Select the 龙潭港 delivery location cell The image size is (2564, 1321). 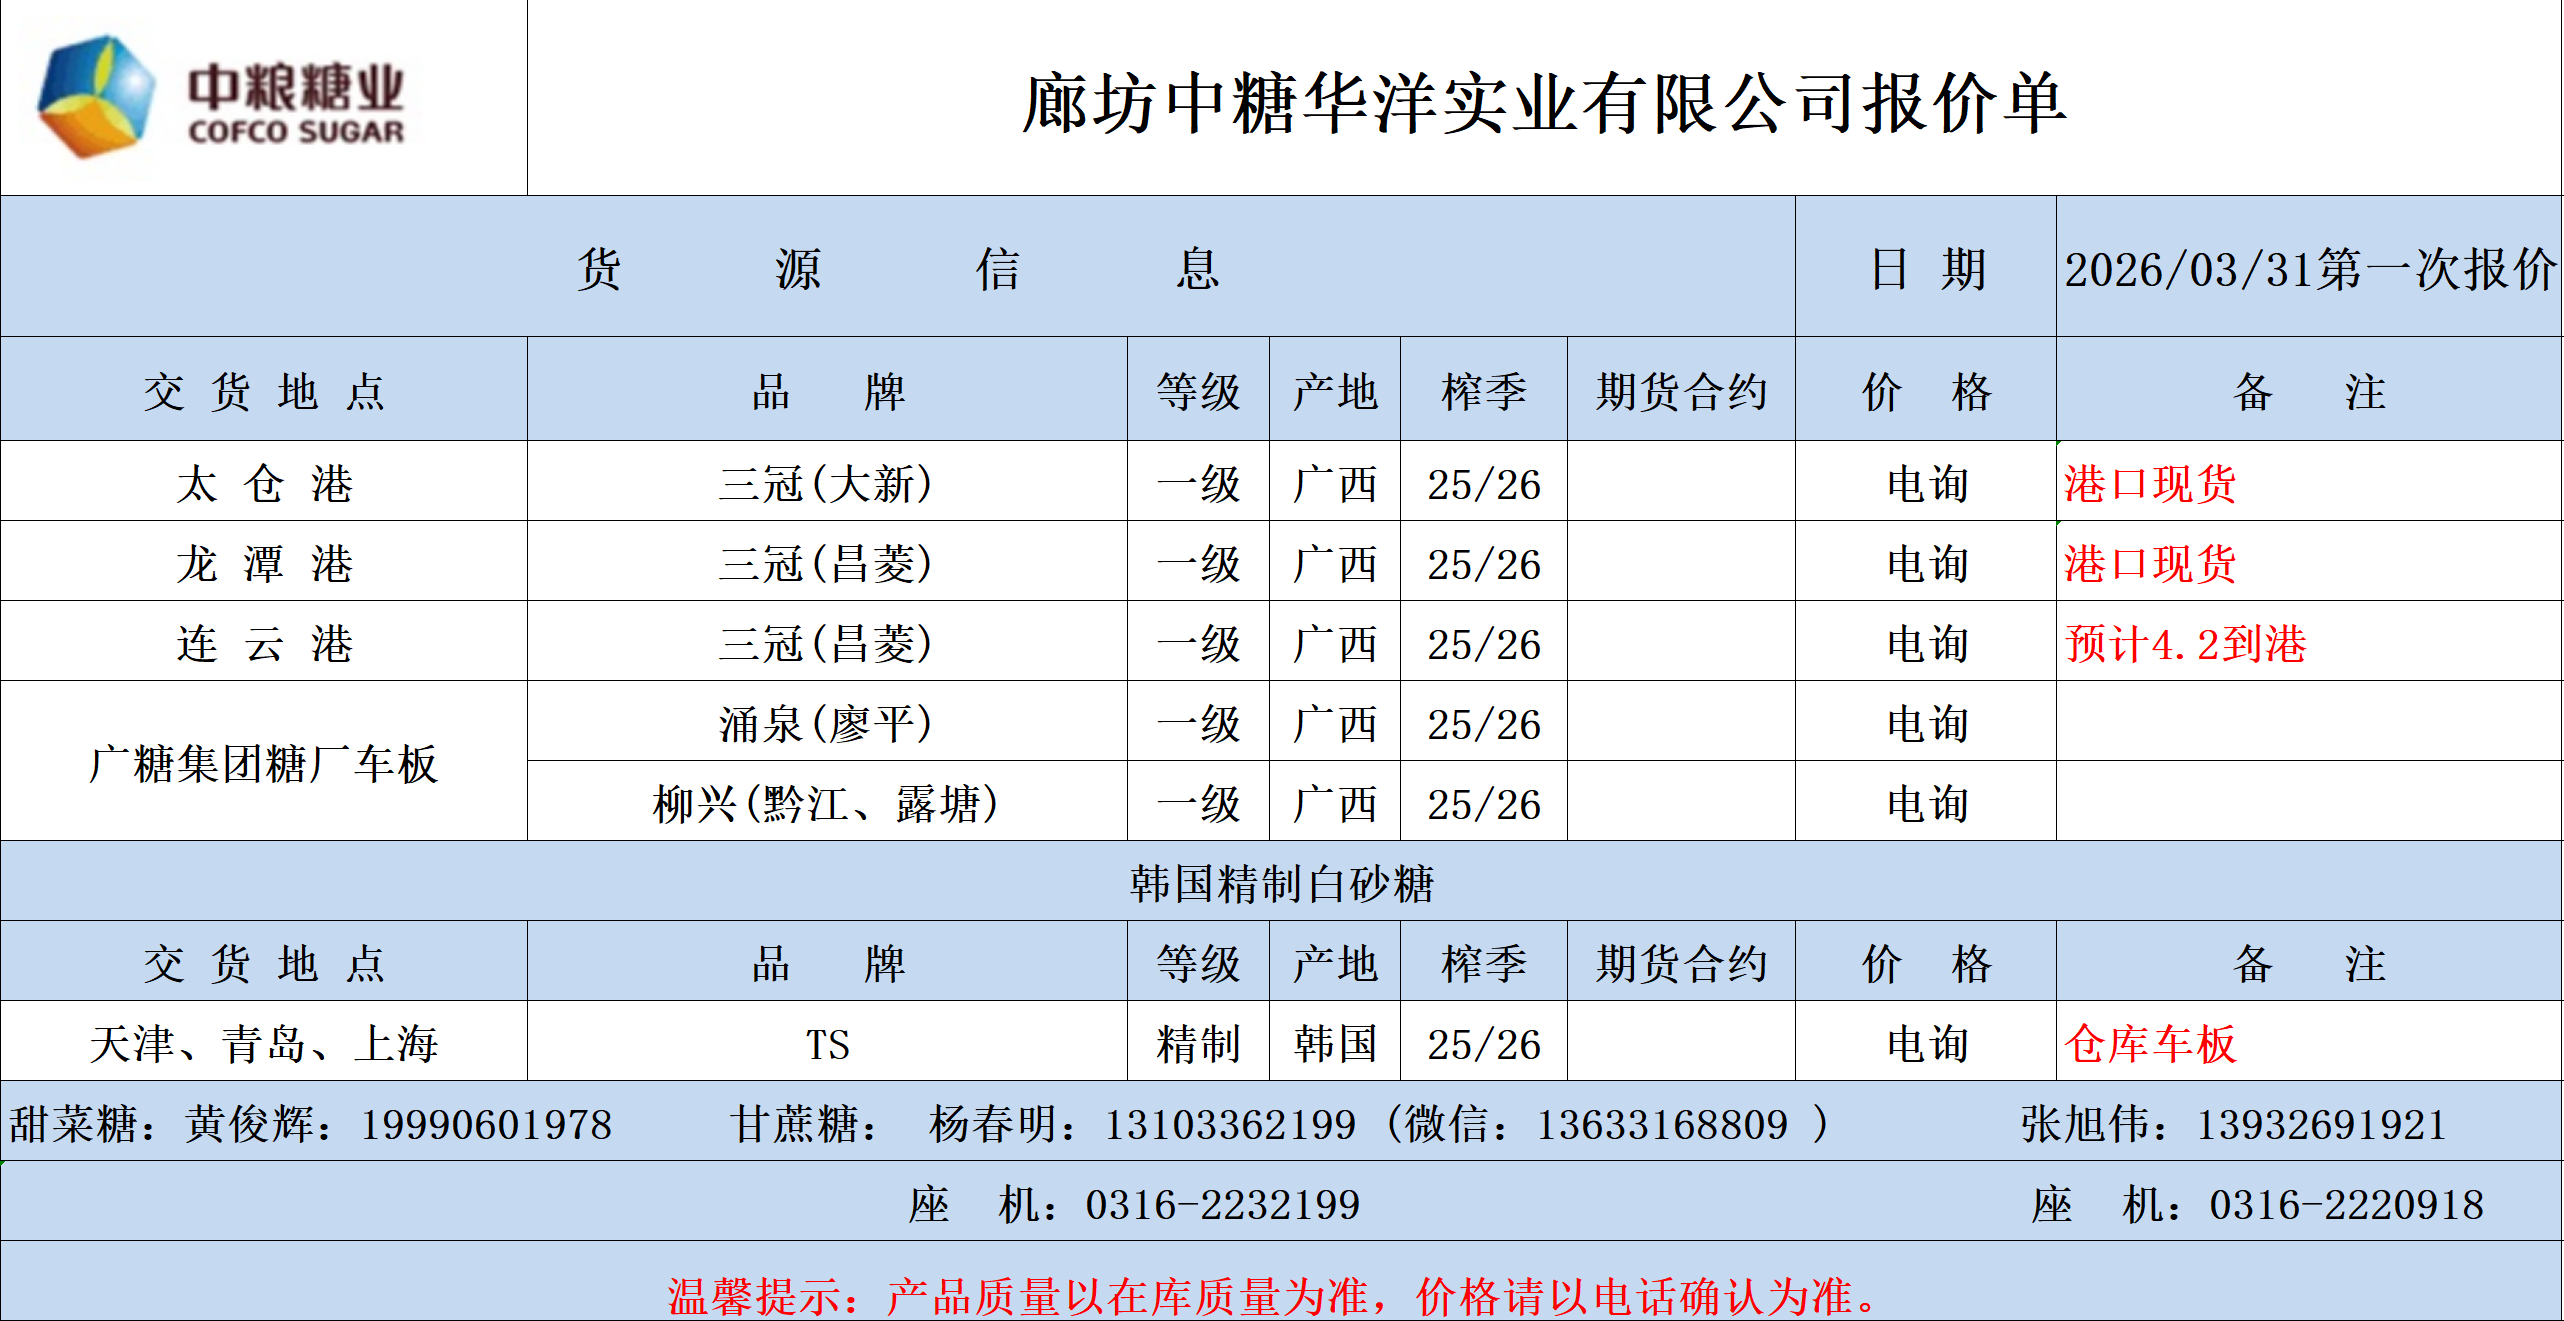pos(264,562)
